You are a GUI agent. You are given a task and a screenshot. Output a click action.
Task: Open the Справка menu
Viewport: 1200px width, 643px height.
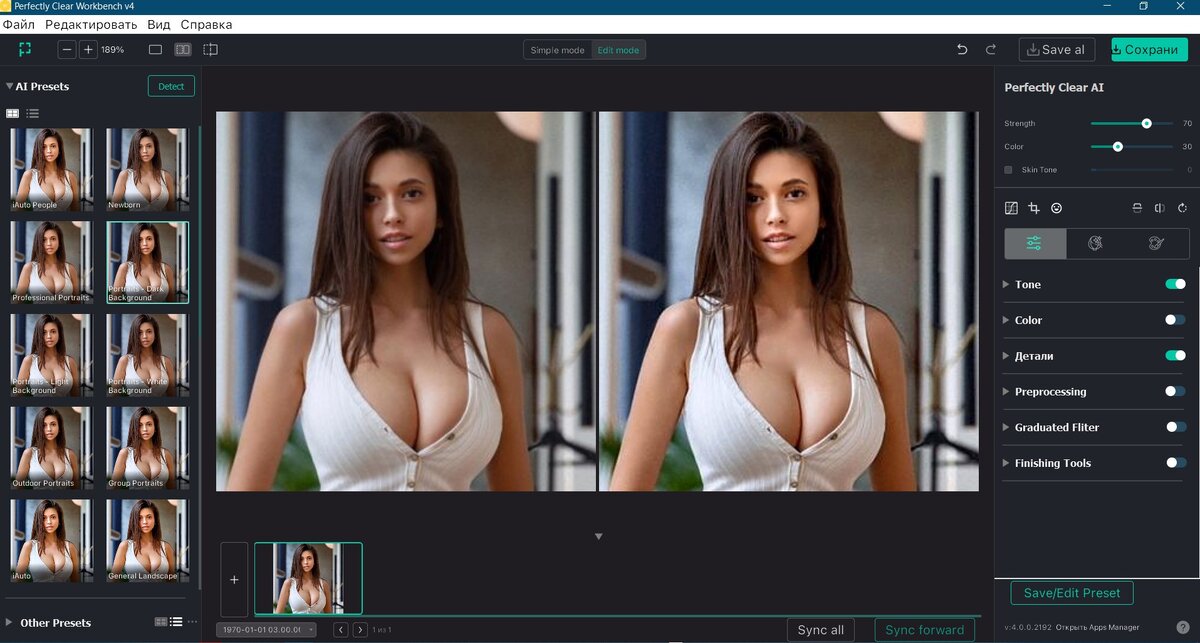click(207, 24)
